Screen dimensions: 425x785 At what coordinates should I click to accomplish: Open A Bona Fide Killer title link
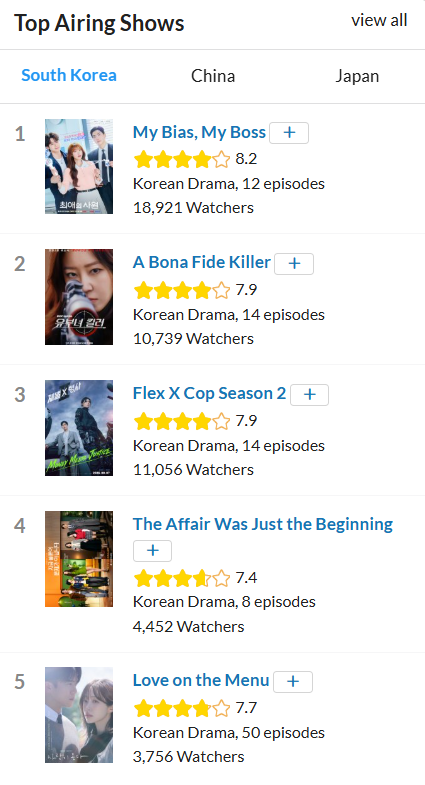coord(202,262)
